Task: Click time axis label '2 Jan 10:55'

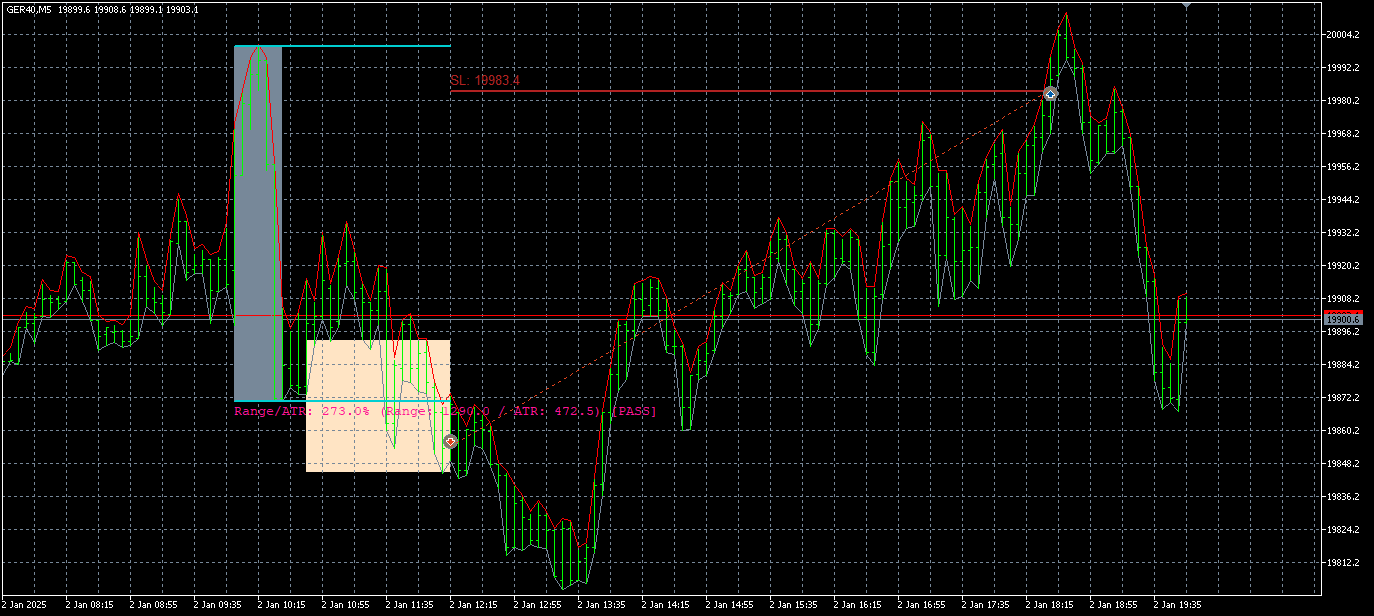Action: (x=345, y=605)
